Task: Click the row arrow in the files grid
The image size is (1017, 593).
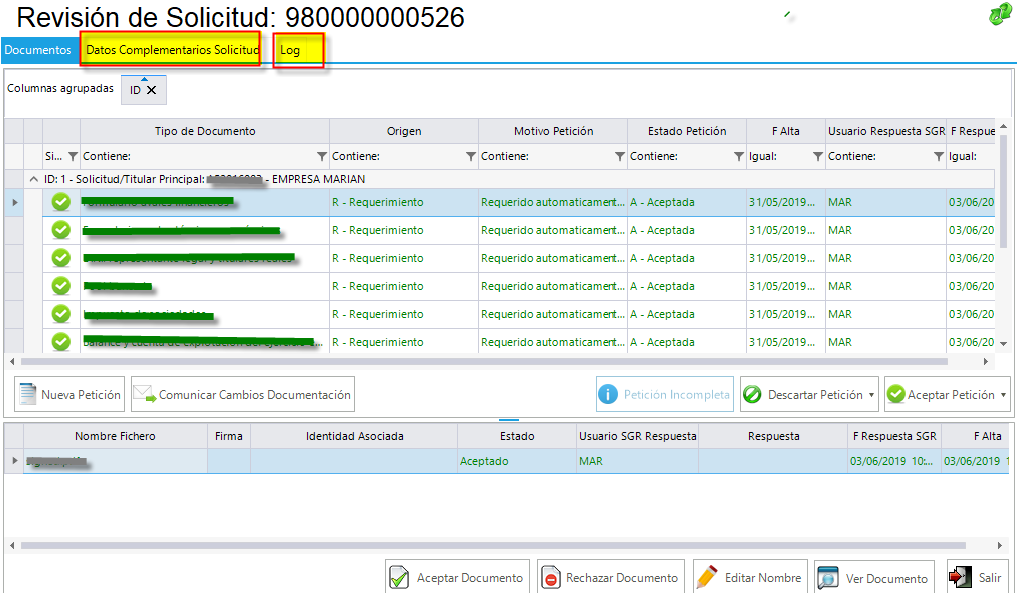Action: (x=14, y=461)
